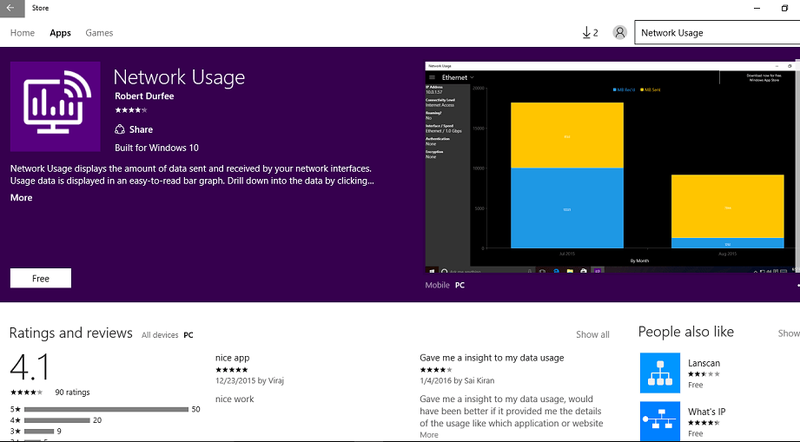Click 'Gave me a insight to my data usage' title
The height and width of the screenshot is (442, 800).
tap(492, 358)
